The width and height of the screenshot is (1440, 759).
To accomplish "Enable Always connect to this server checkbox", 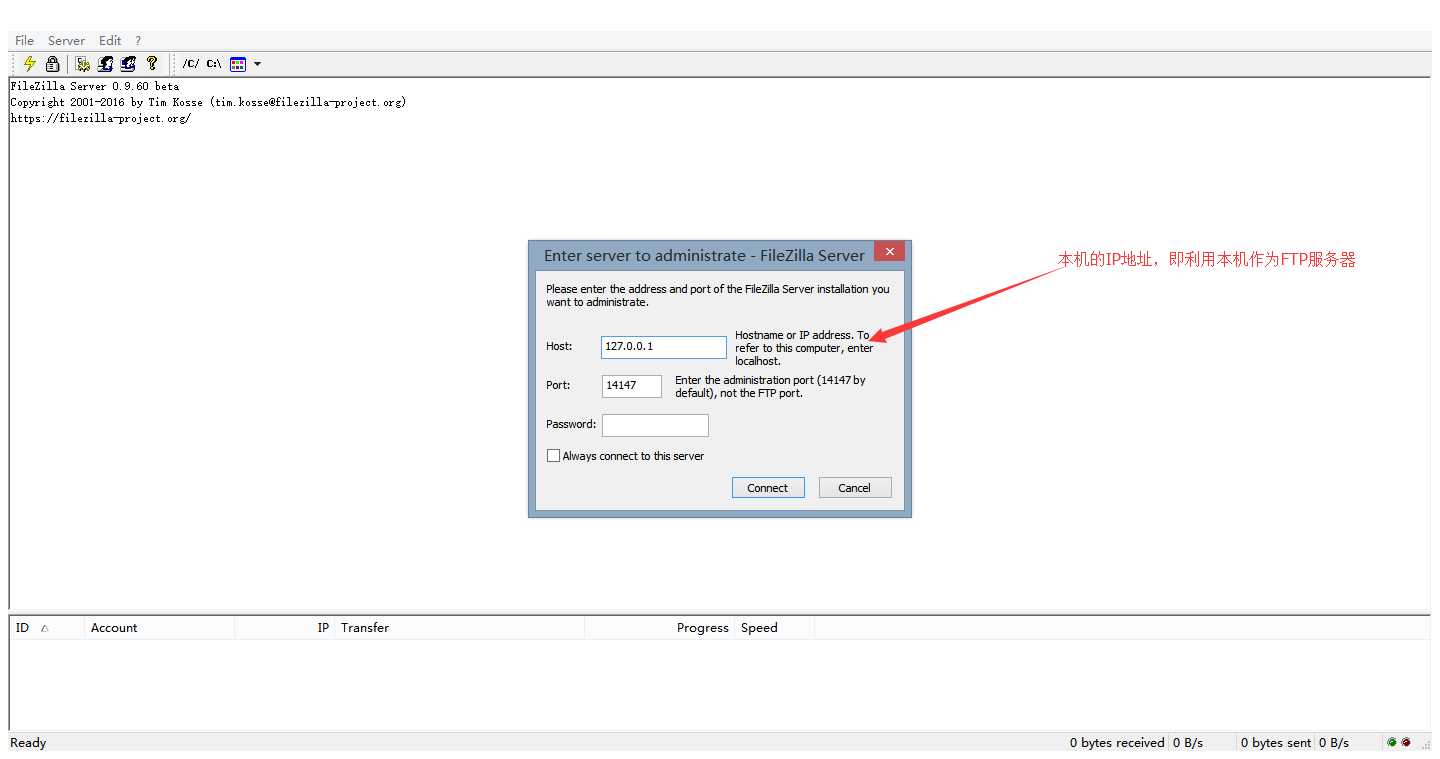I will tap(553, 456).
